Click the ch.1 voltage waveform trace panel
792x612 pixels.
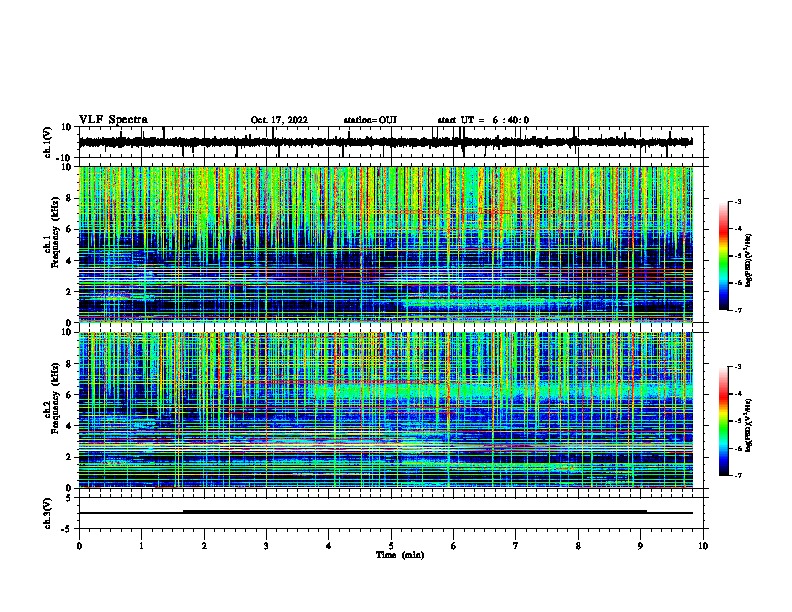(x=390, y=142)
